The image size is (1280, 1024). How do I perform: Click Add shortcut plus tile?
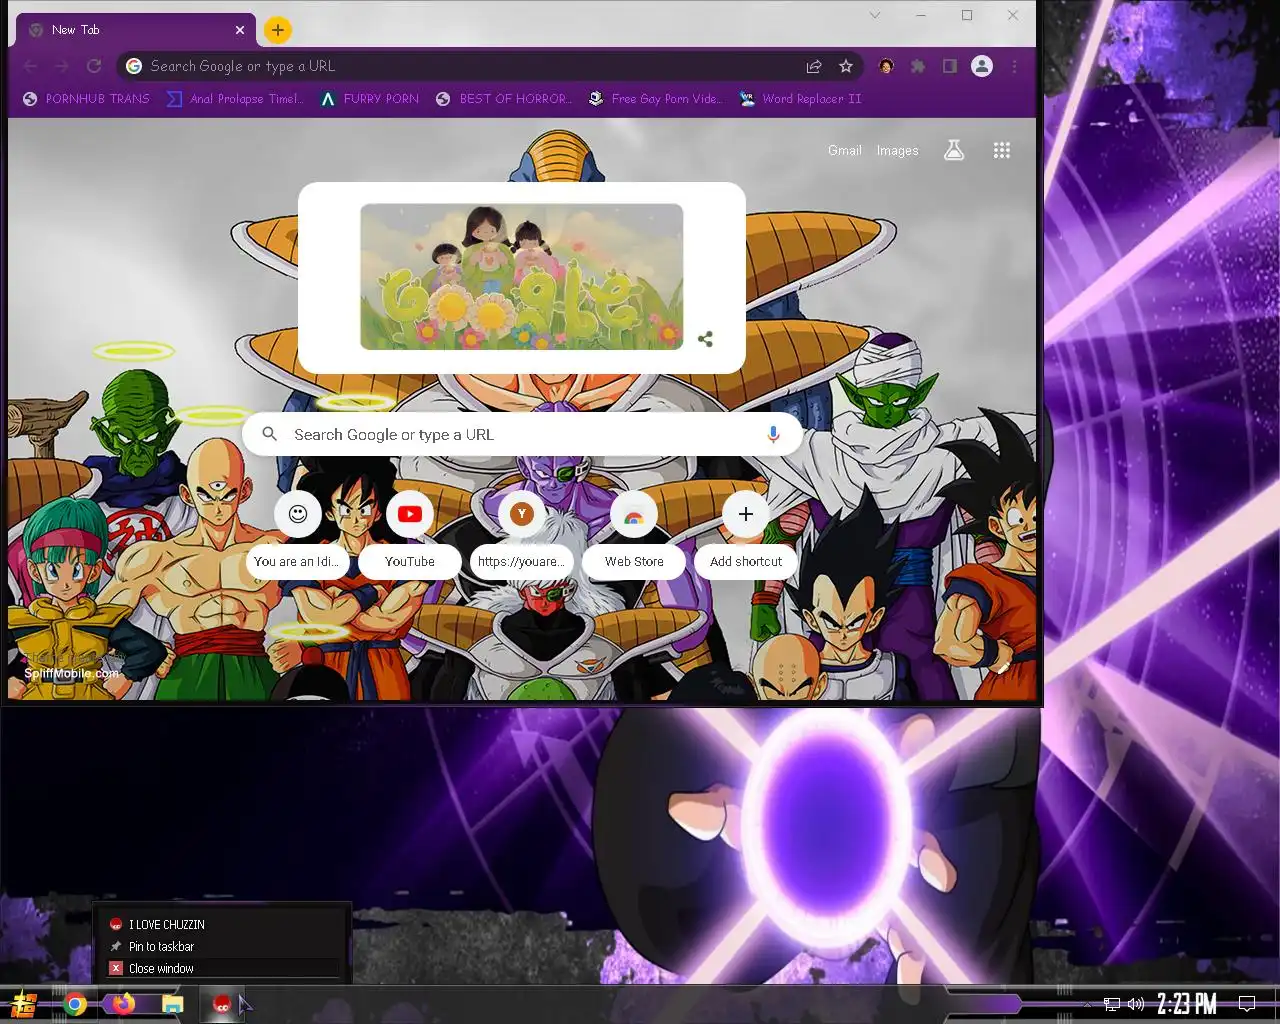click(x=745, y=535)
